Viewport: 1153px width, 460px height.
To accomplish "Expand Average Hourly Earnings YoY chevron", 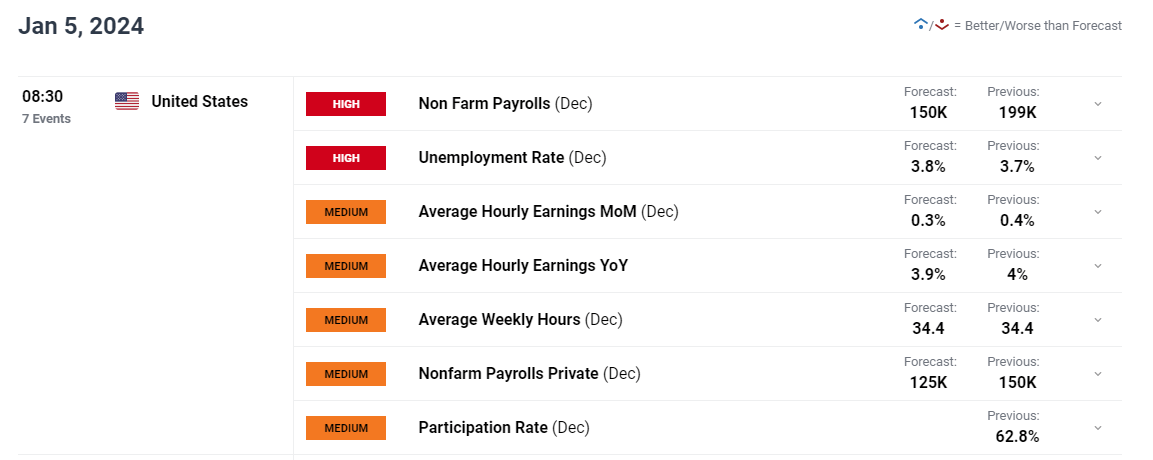I will [1097, 266].
